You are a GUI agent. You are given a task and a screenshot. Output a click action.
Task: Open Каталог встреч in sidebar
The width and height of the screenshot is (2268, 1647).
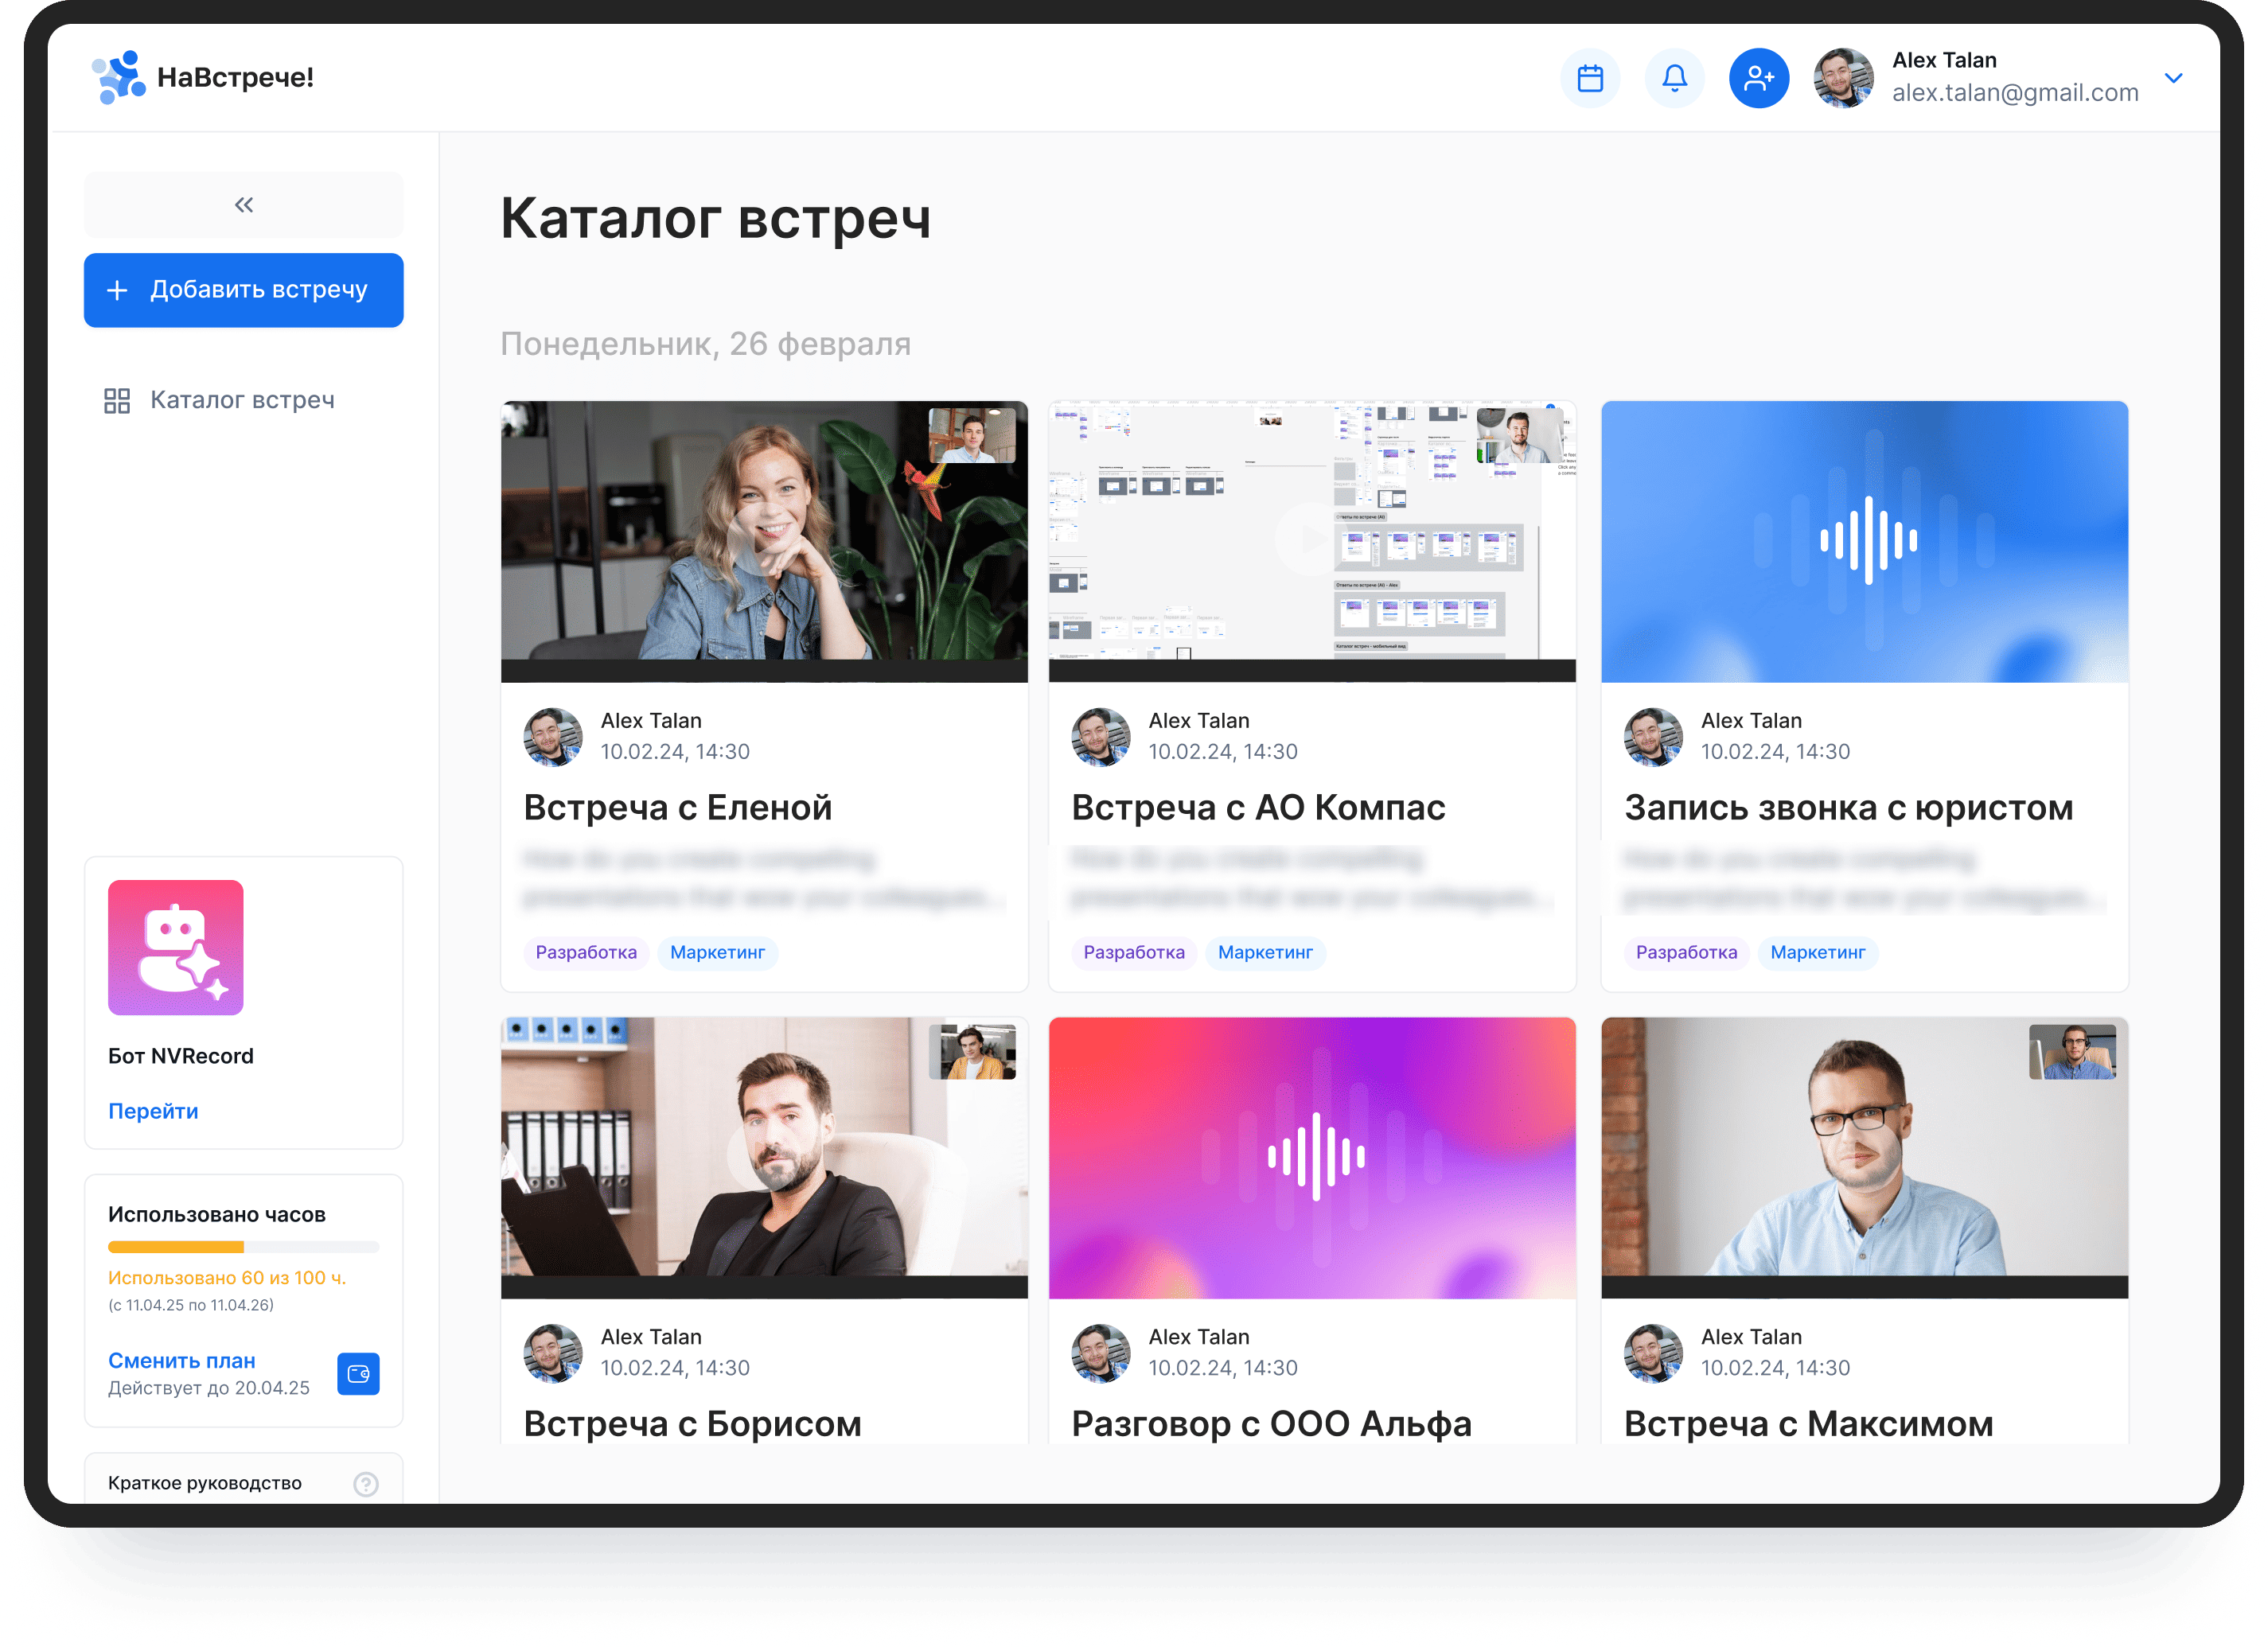(x=220, y=400)
